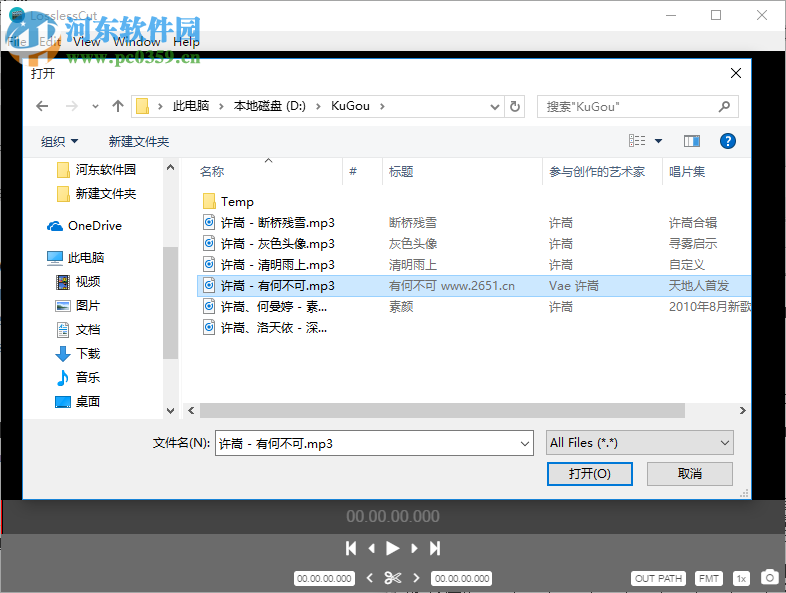The image size is (786, 593).
Task: Open the 视频 library
Action: (78, 282)
